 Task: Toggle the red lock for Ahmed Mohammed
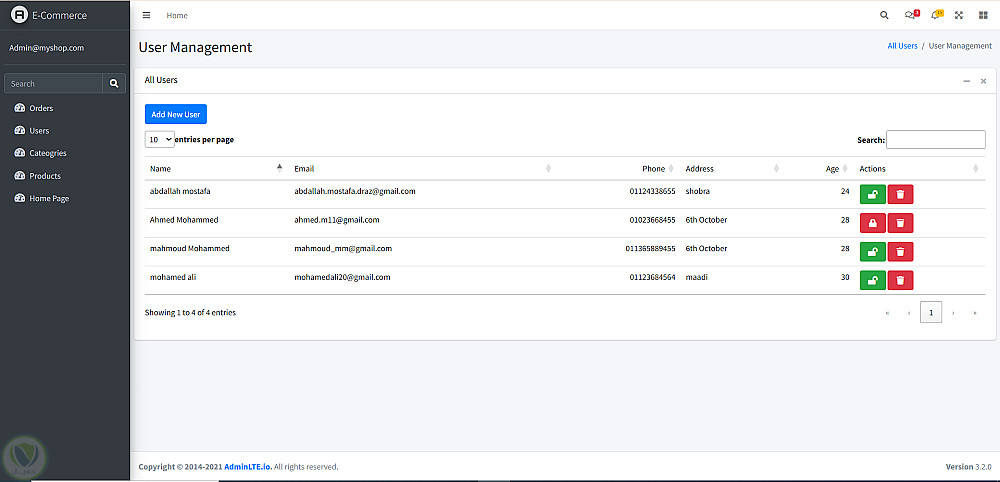tap(872, 223)
